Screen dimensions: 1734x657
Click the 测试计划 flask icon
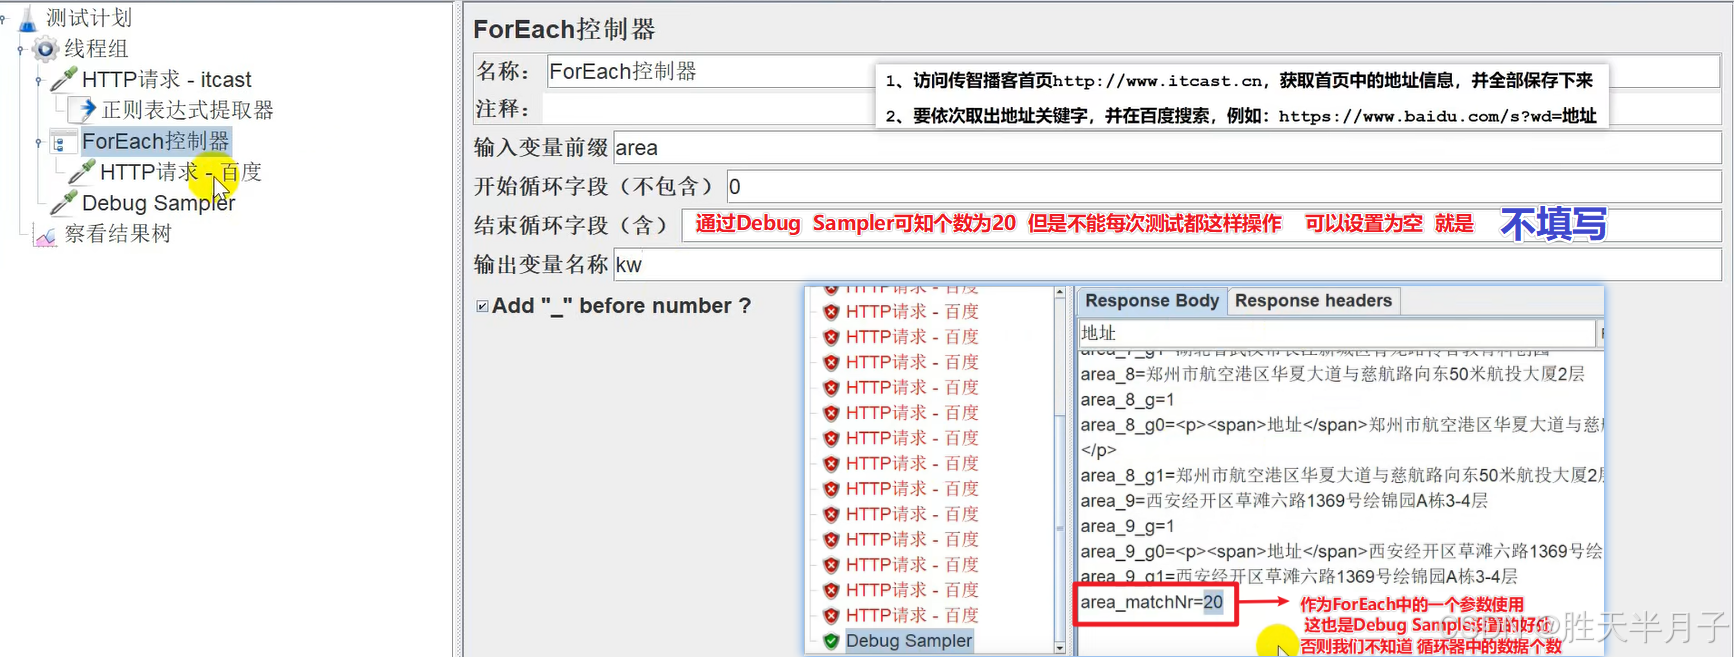[x=27, y=18]
